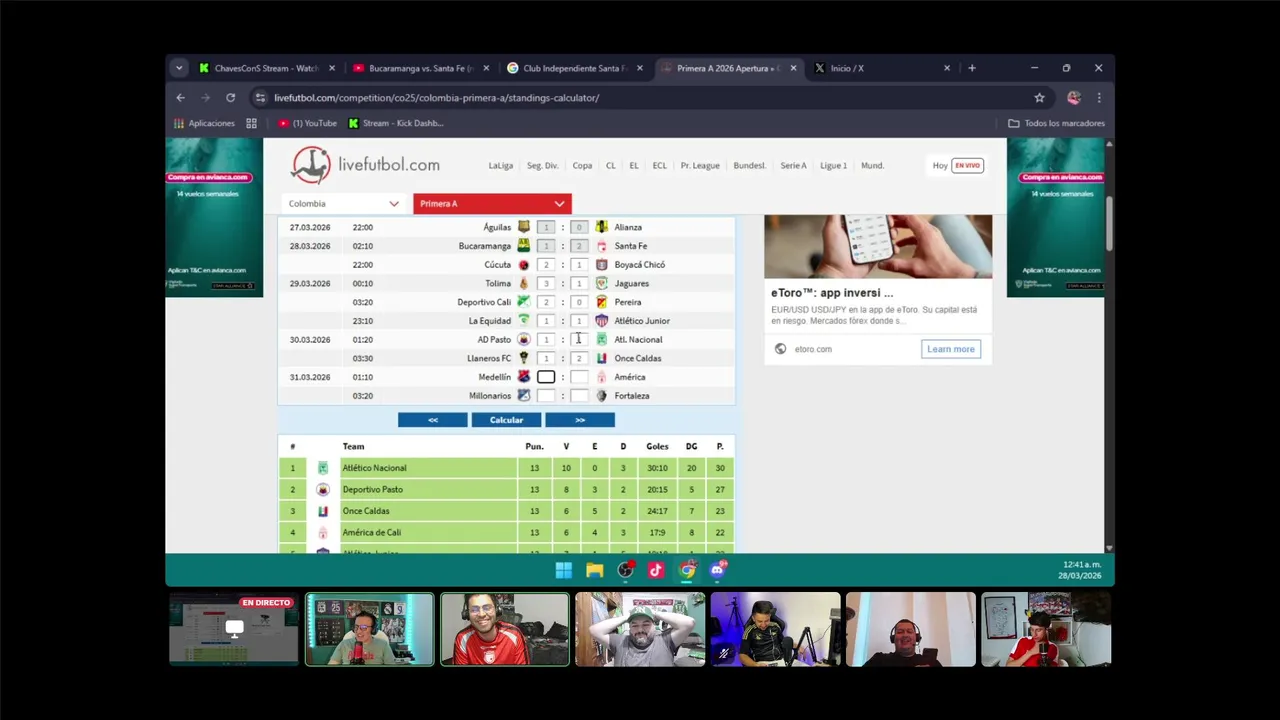Open the tab search chevron
Image resolution: width=1280 pixels, height=720 pixels.
pos(179,68)
